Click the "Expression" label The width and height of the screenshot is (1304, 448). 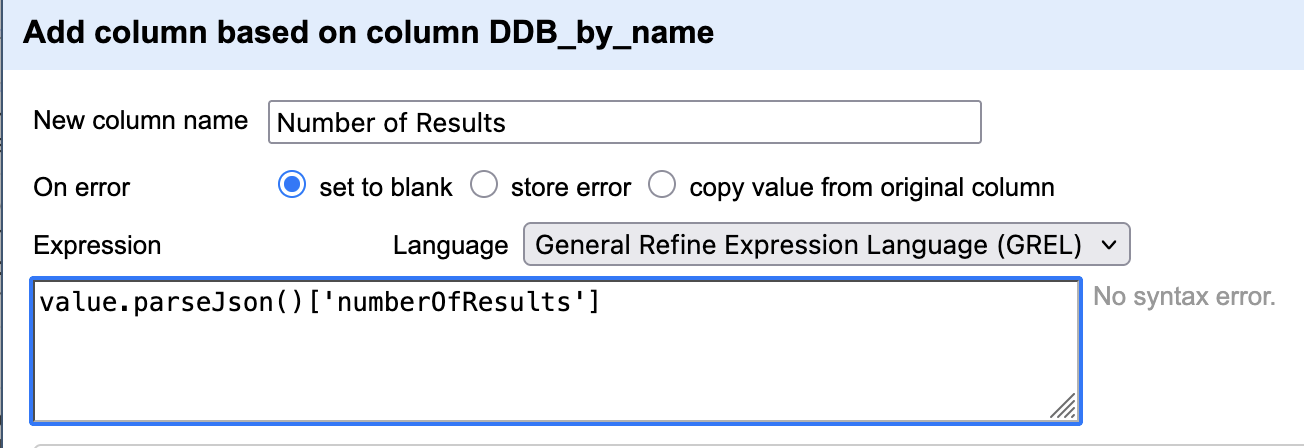(97, 245)
